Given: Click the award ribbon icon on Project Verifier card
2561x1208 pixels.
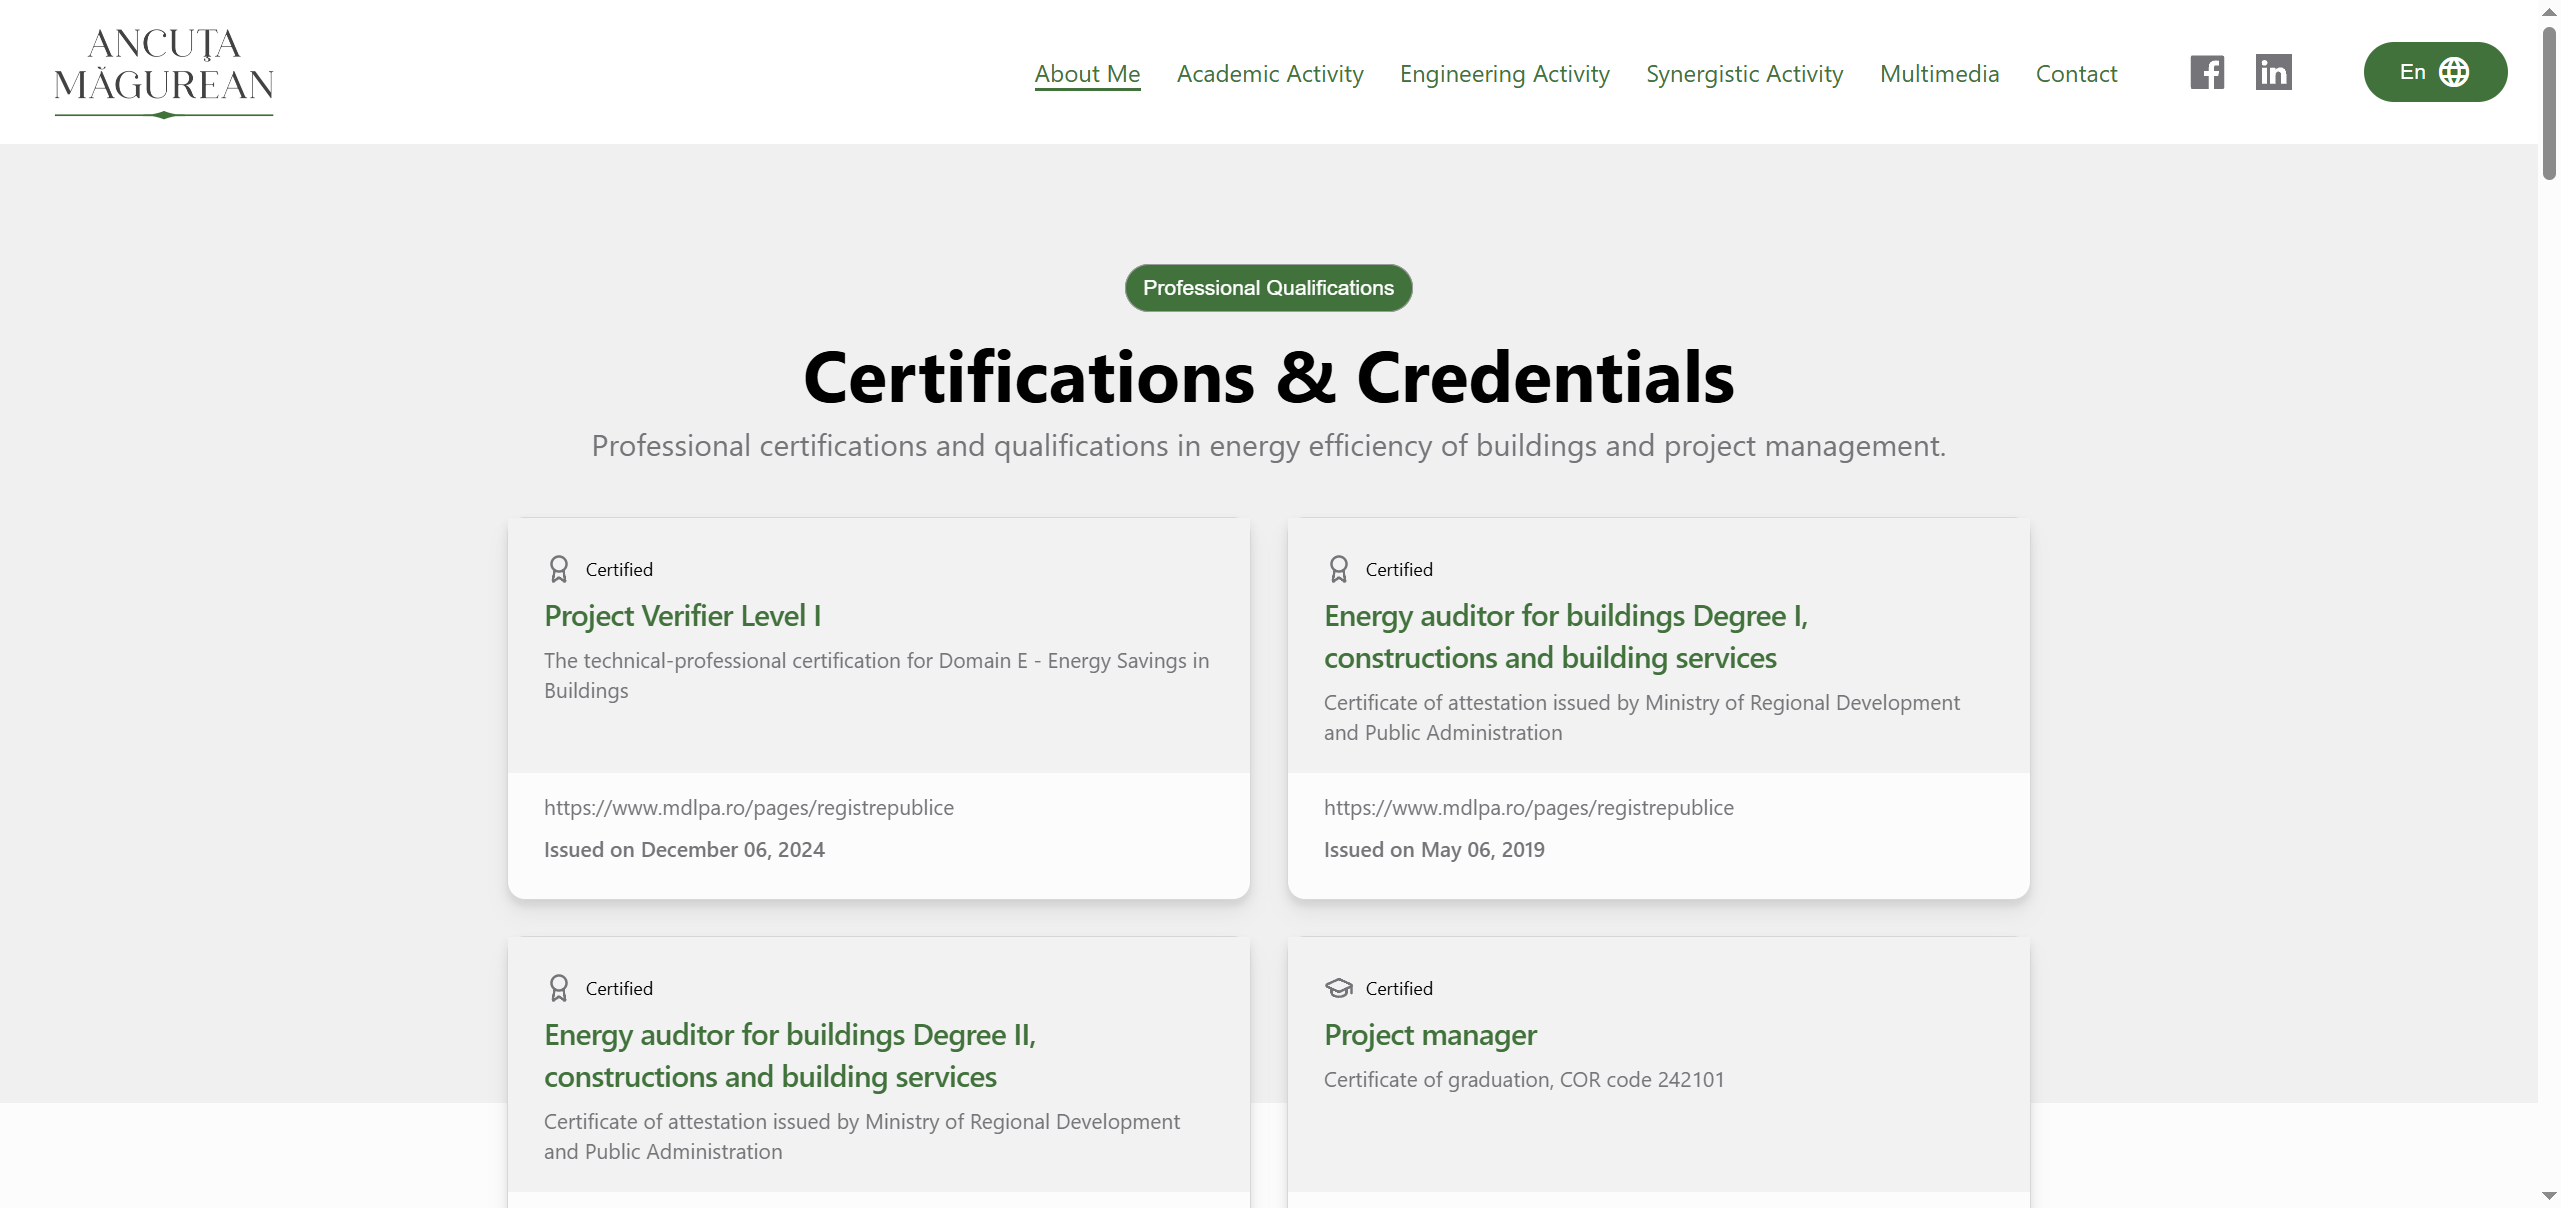Looking at the screenshot, I should pyautogui.click(x=558, y=569).
